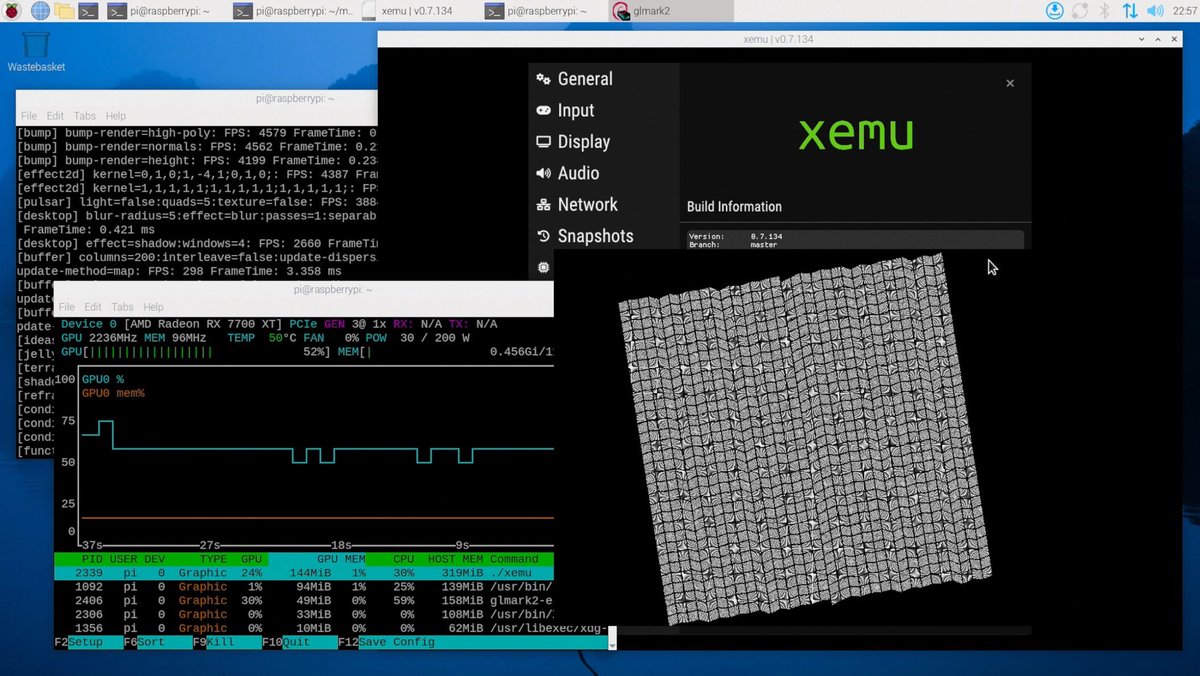Click the pi@raspberrypi title of nvtop terminal
The height and width of the screenshot is (676, 1200).
334,289
